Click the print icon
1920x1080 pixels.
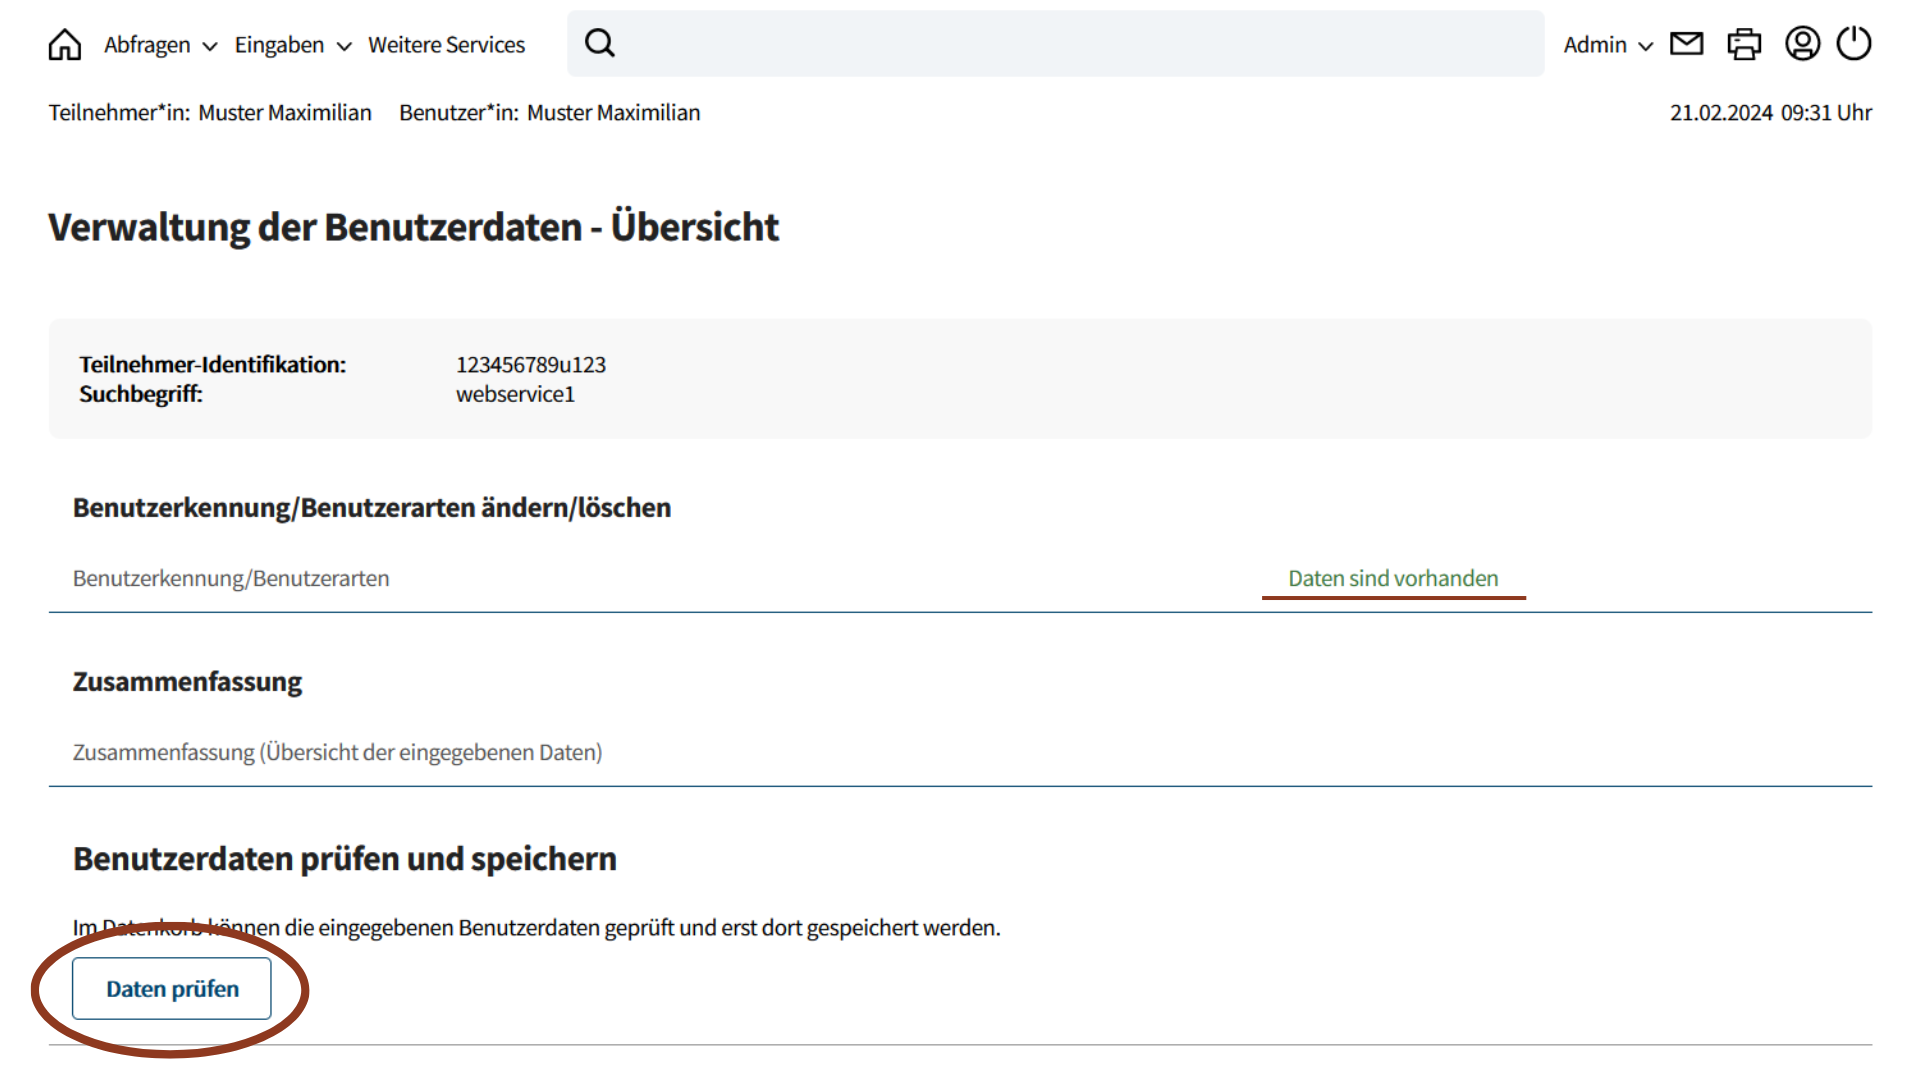1745,44
